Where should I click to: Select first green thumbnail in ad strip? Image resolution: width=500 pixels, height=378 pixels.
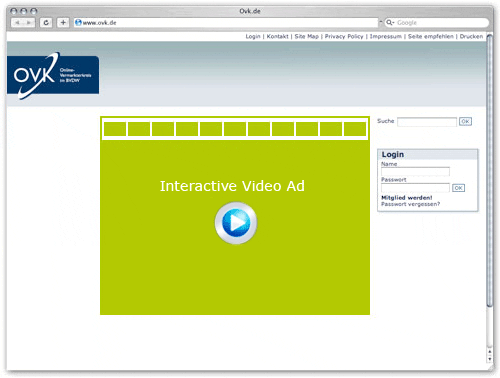coord(115,129)
